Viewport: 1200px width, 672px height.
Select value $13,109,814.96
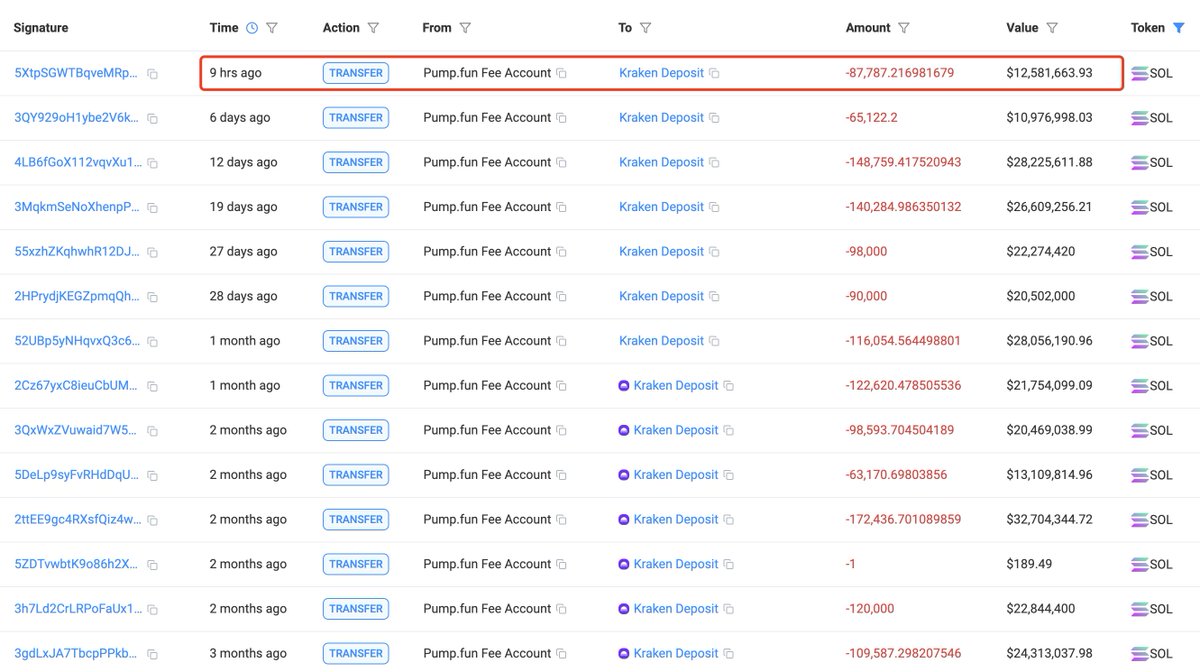(x=1049, y=474)
